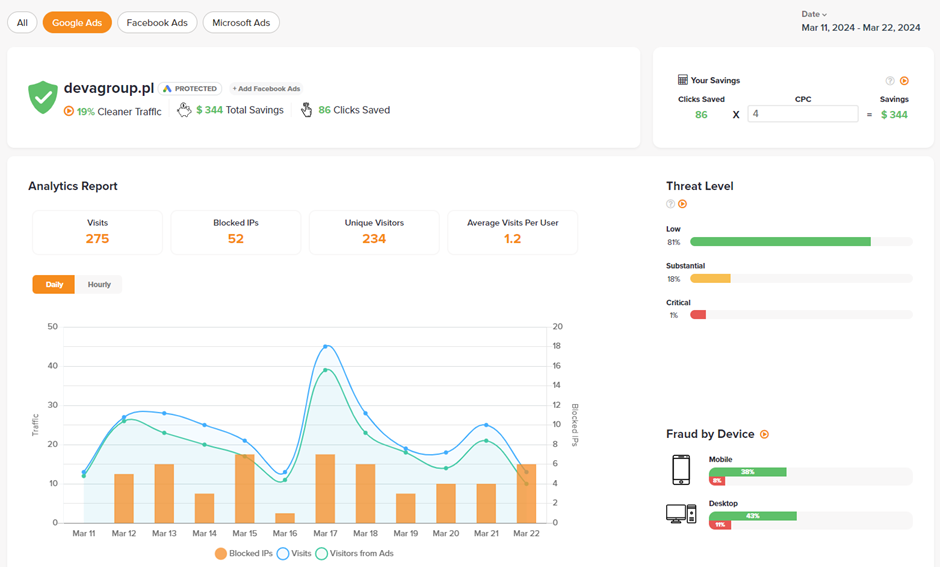Switch to the All platforms tab
Screen dimensions: 940x567
tap(22, 22)
